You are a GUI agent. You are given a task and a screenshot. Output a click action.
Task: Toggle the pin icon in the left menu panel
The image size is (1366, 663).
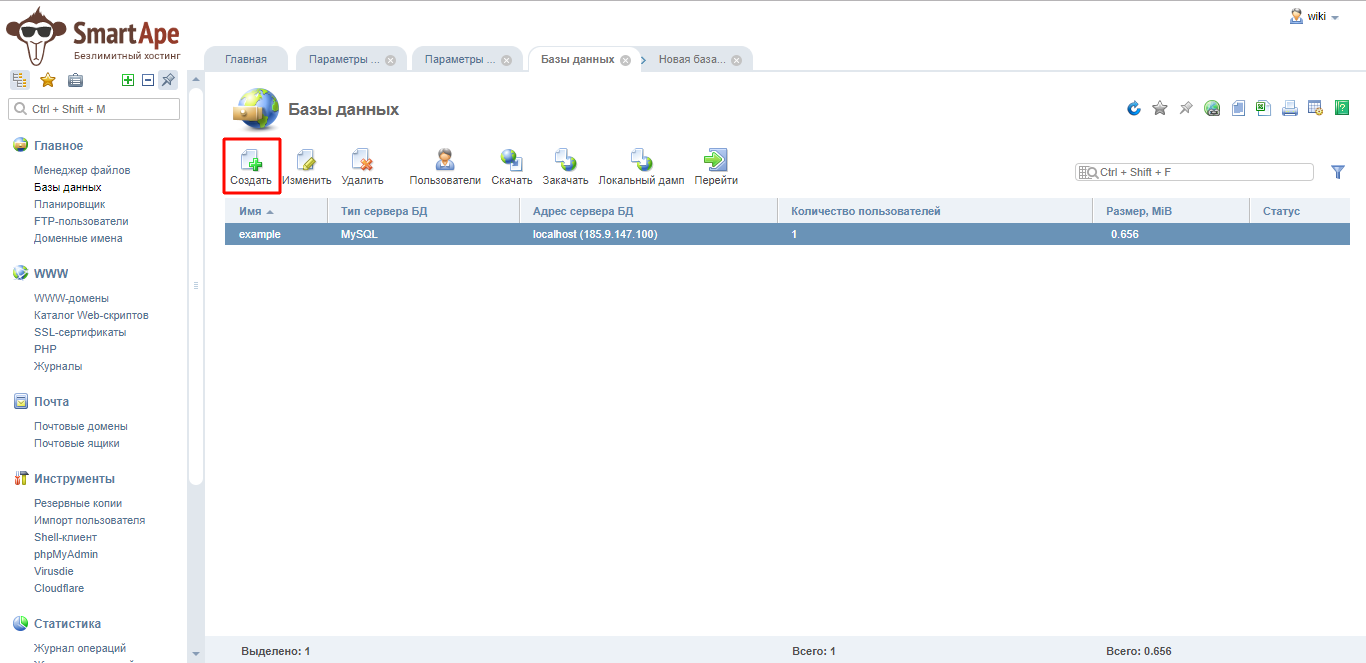tap(168, 81)
